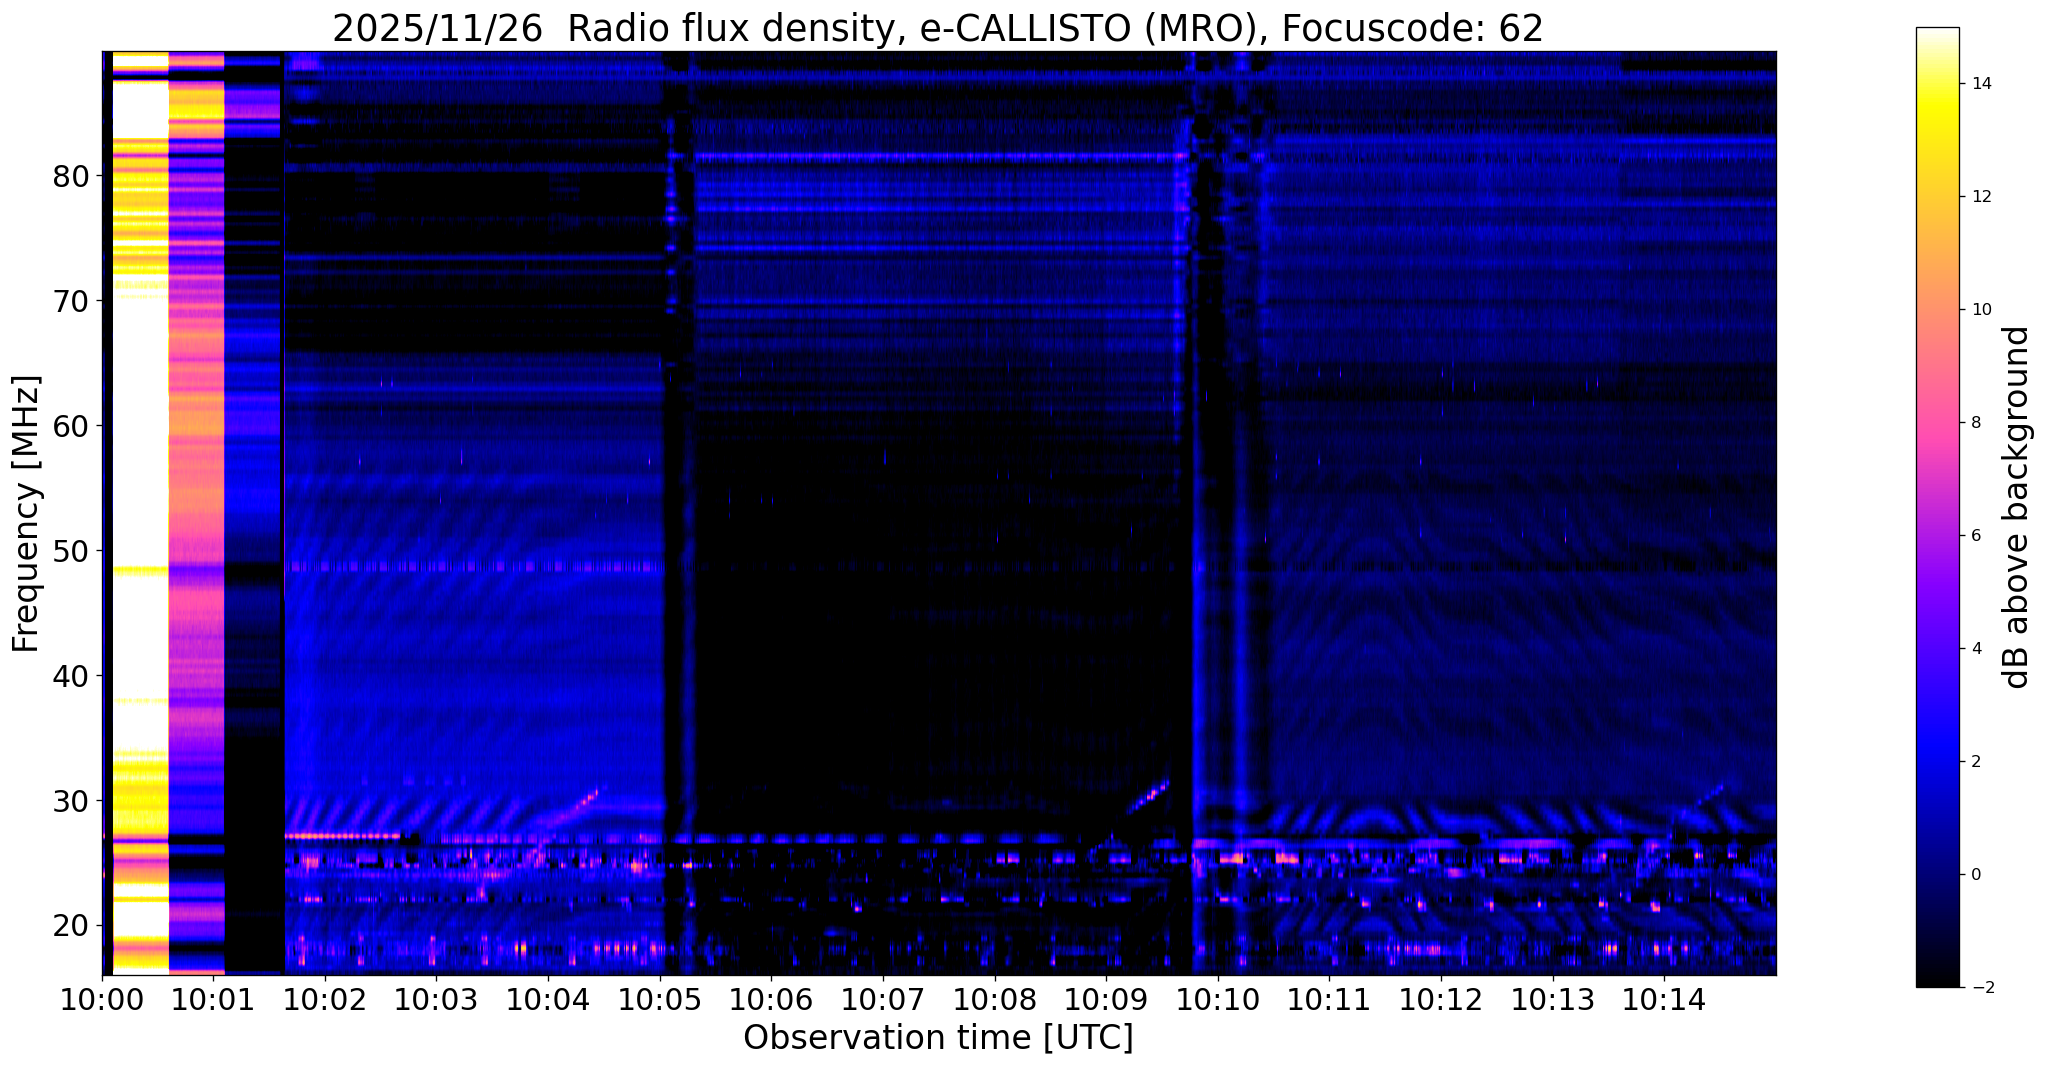Image resolution: width=2047 pixels, height=1067 pixels.
Task: Click the 10:02 time tick label
Action: [x=325, y=999]
